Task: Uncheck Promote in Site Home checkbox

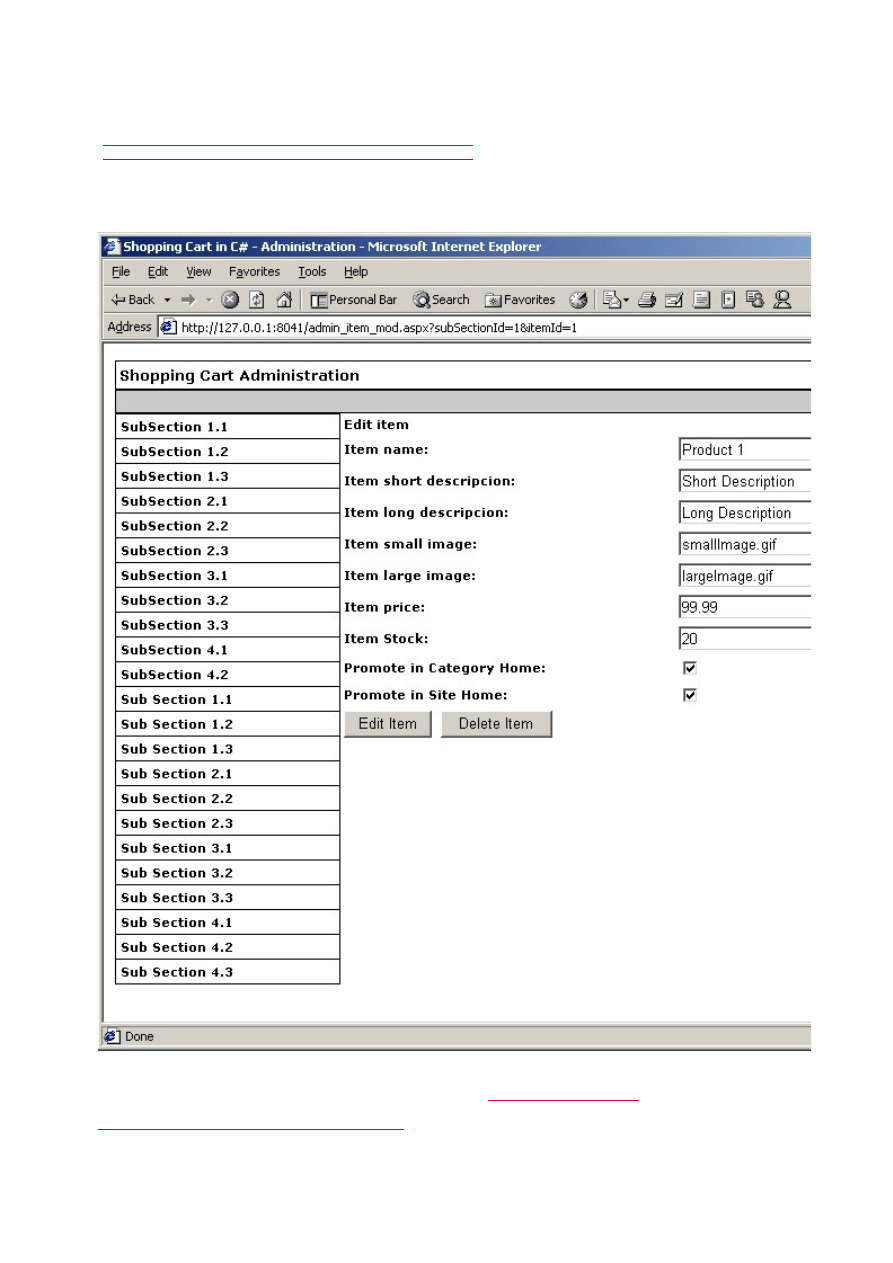Action: point(690,695)
